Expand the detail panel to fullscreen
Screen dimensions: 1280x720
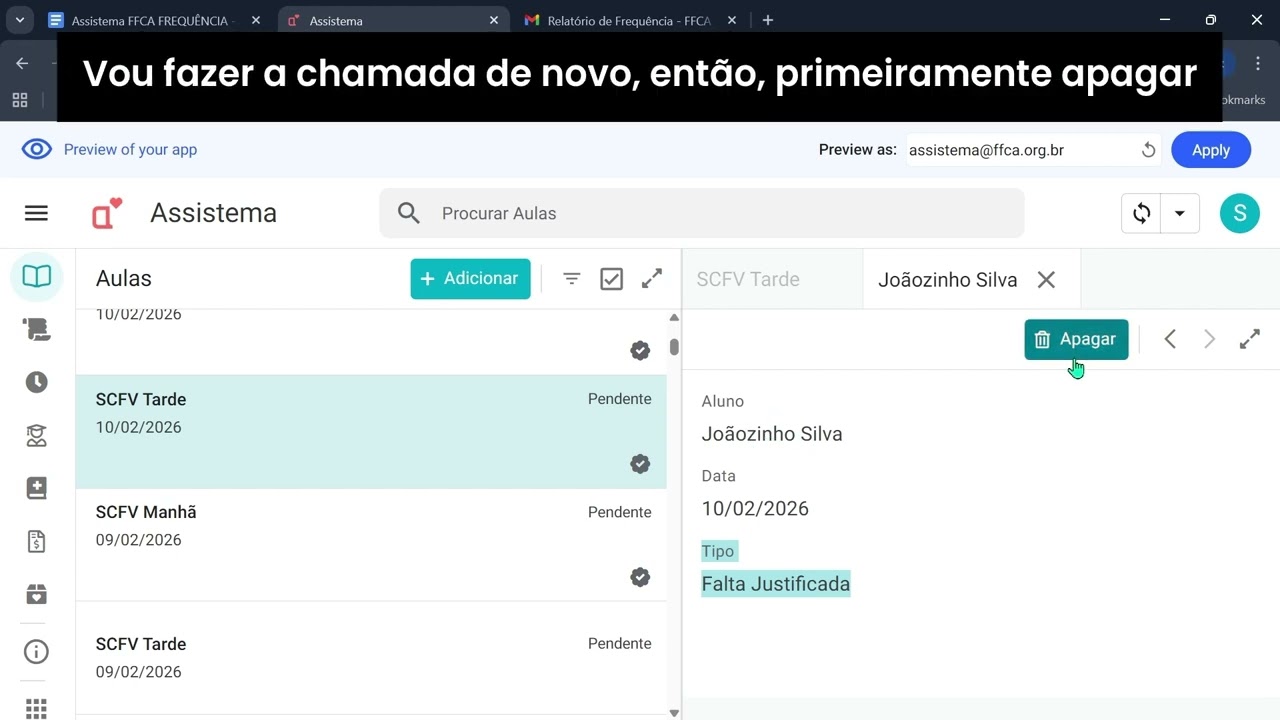pyautogui.click(x=1250, y=339)
